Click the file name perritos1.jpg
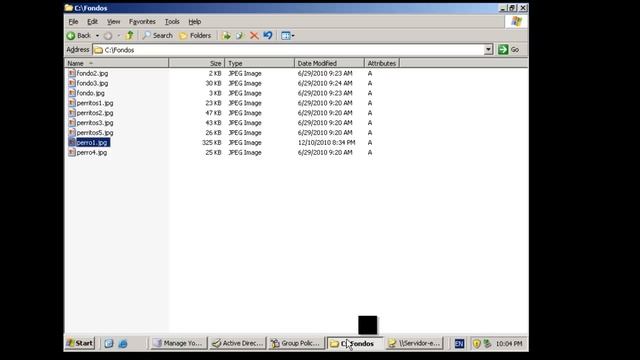This screenshot has width=640, height=360. tap(95, 103)
